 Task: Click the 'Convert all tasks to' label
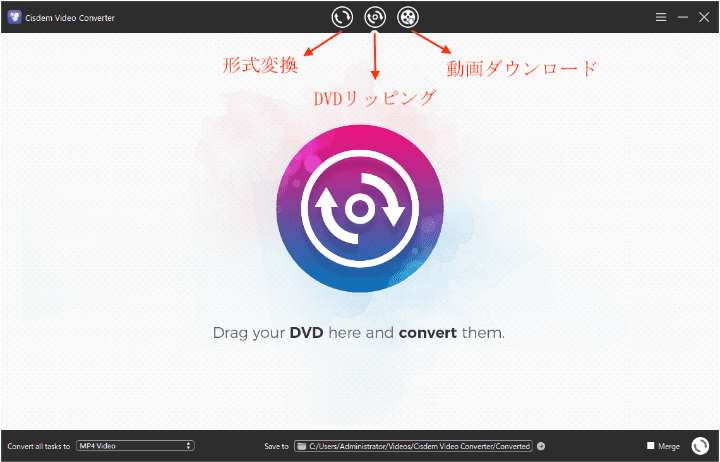tap(39, 446)
